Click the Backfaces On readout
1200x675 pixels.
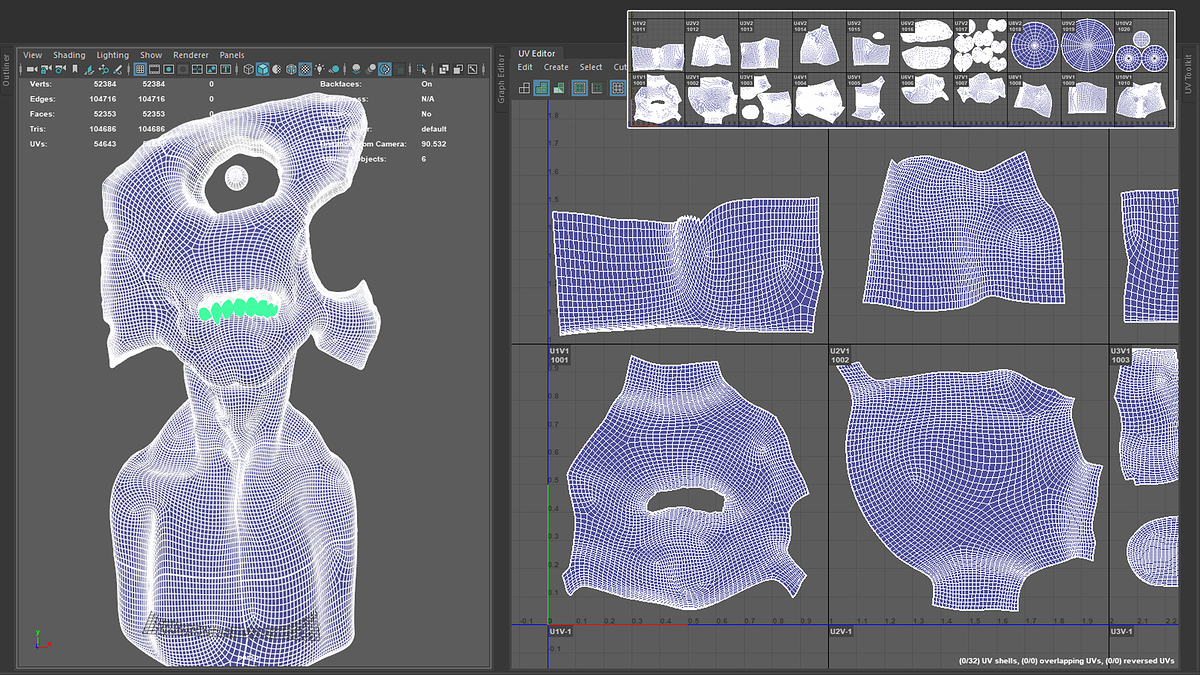pos(427,84)
